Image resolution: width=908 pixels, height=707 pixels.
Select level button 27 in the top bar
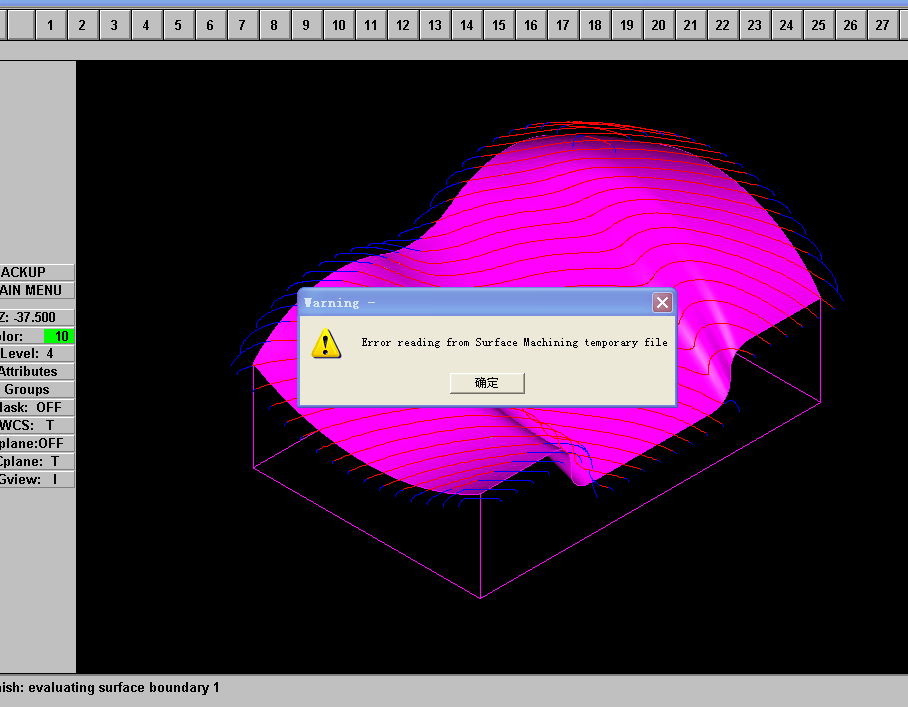pyautogui.click(x=883, y=25)
